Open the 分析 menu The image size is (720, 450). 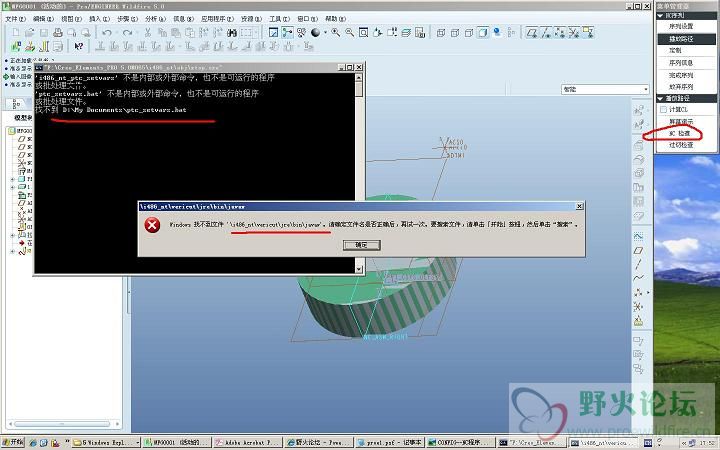tap(155, 19)
